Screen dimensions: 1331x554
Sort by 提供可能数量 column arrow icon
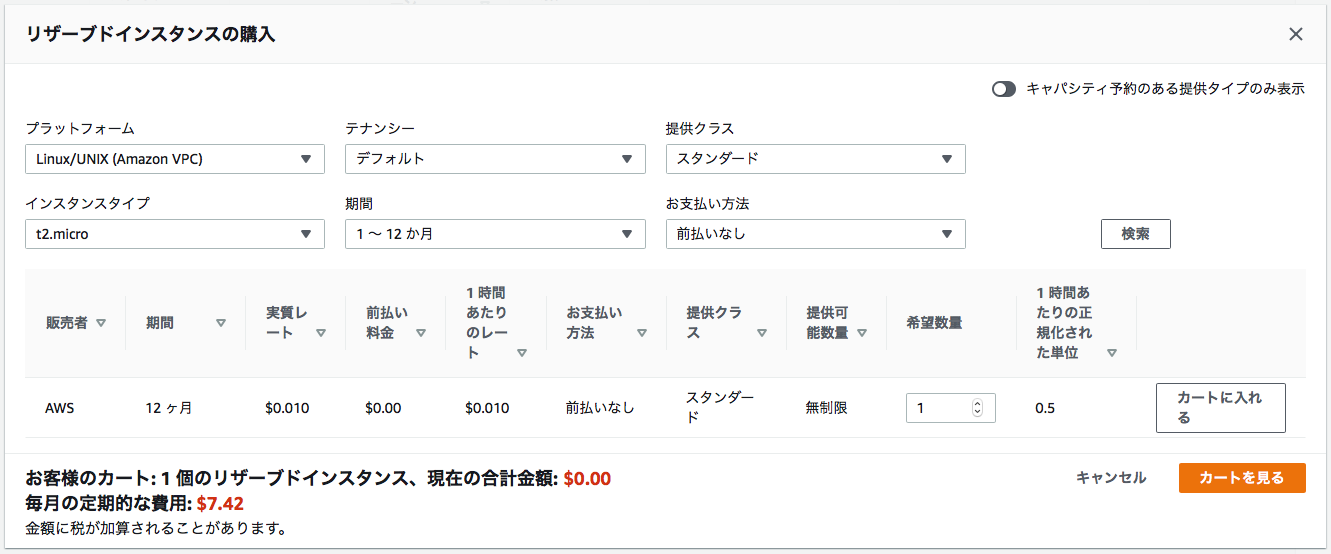(862, 333)
